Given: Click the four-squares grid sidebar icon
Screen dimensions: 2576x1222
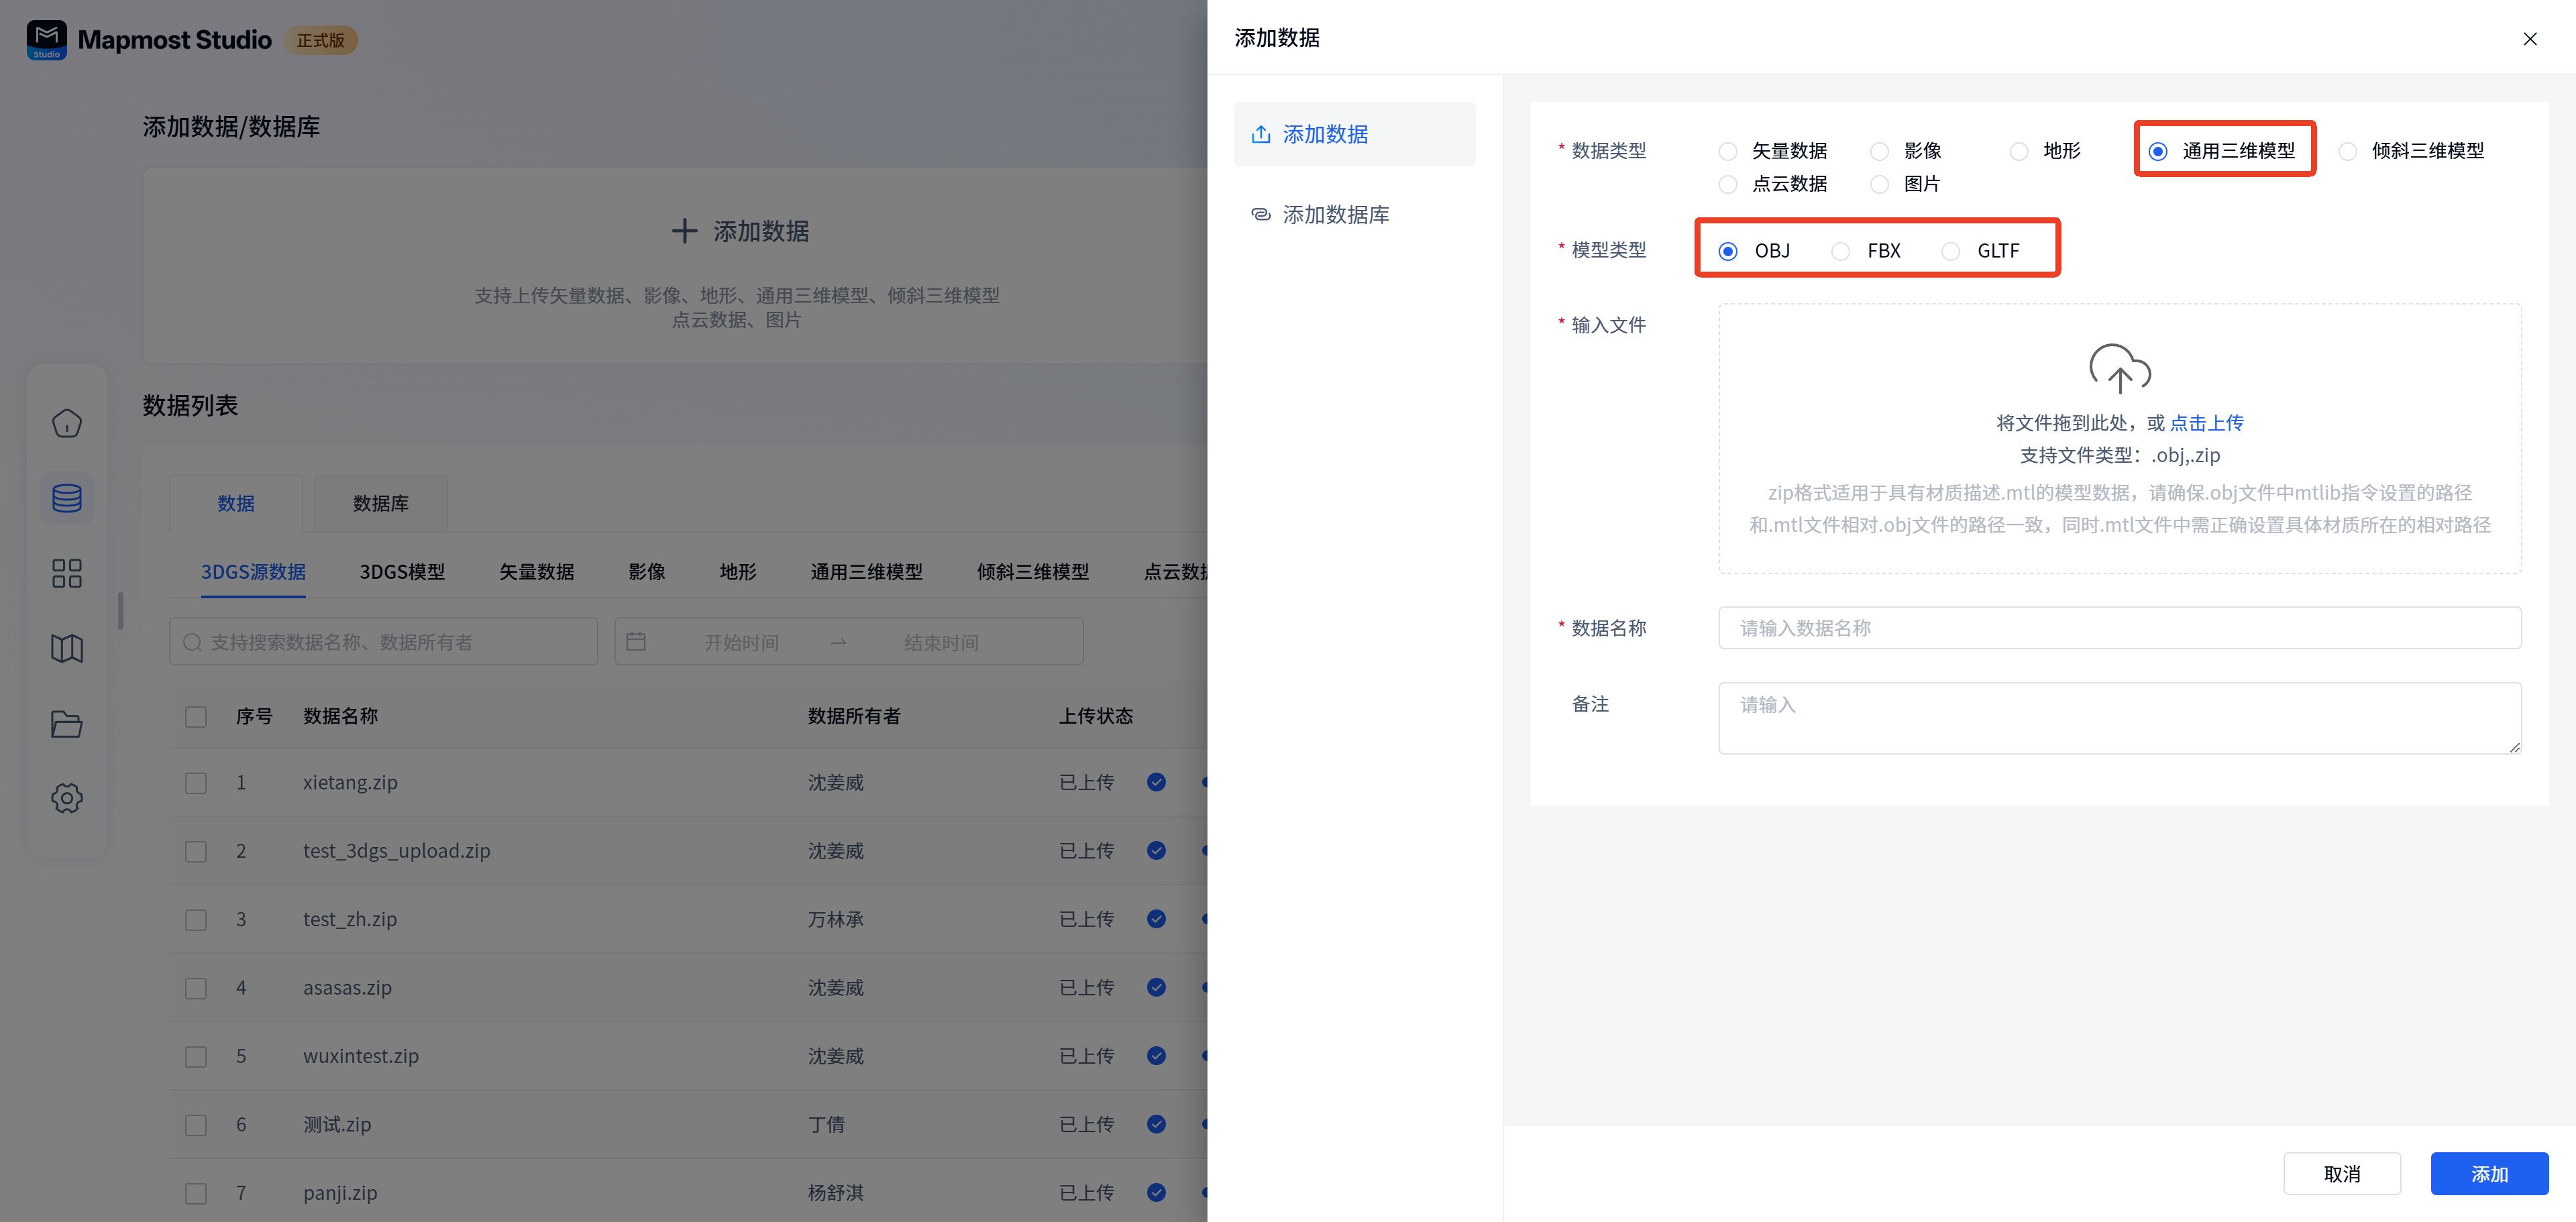Looking at the screenshot, I should point(66,573).
